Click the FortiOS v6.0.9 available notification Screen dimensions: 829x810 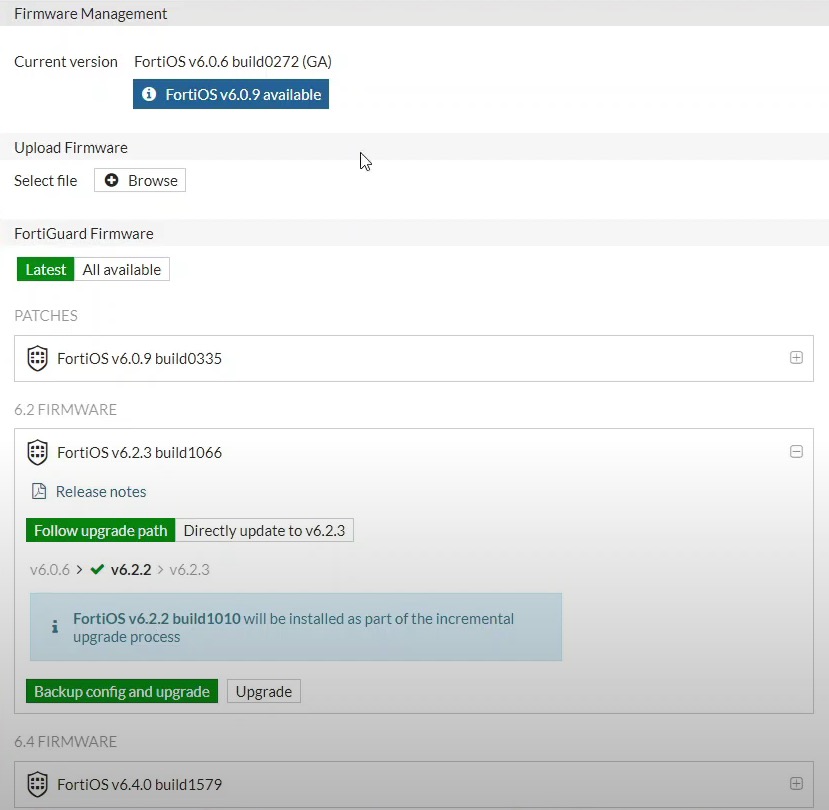231,94
